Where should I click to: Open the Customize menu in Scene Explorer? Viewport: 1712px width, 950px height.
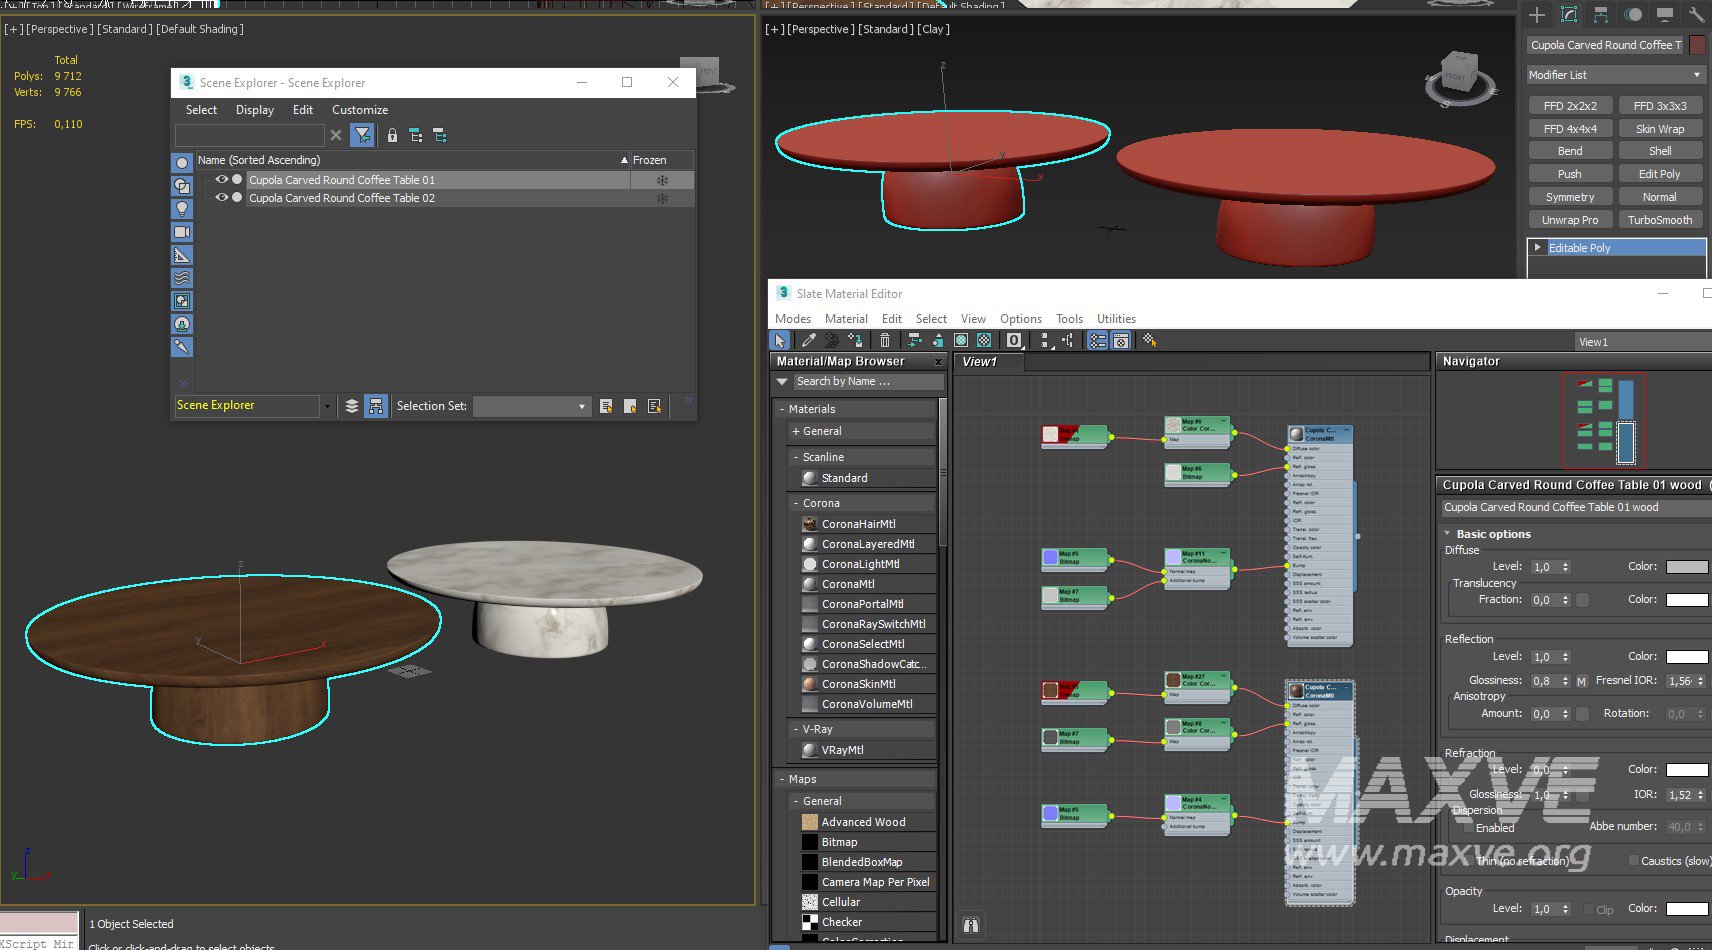tap(359, 110)
